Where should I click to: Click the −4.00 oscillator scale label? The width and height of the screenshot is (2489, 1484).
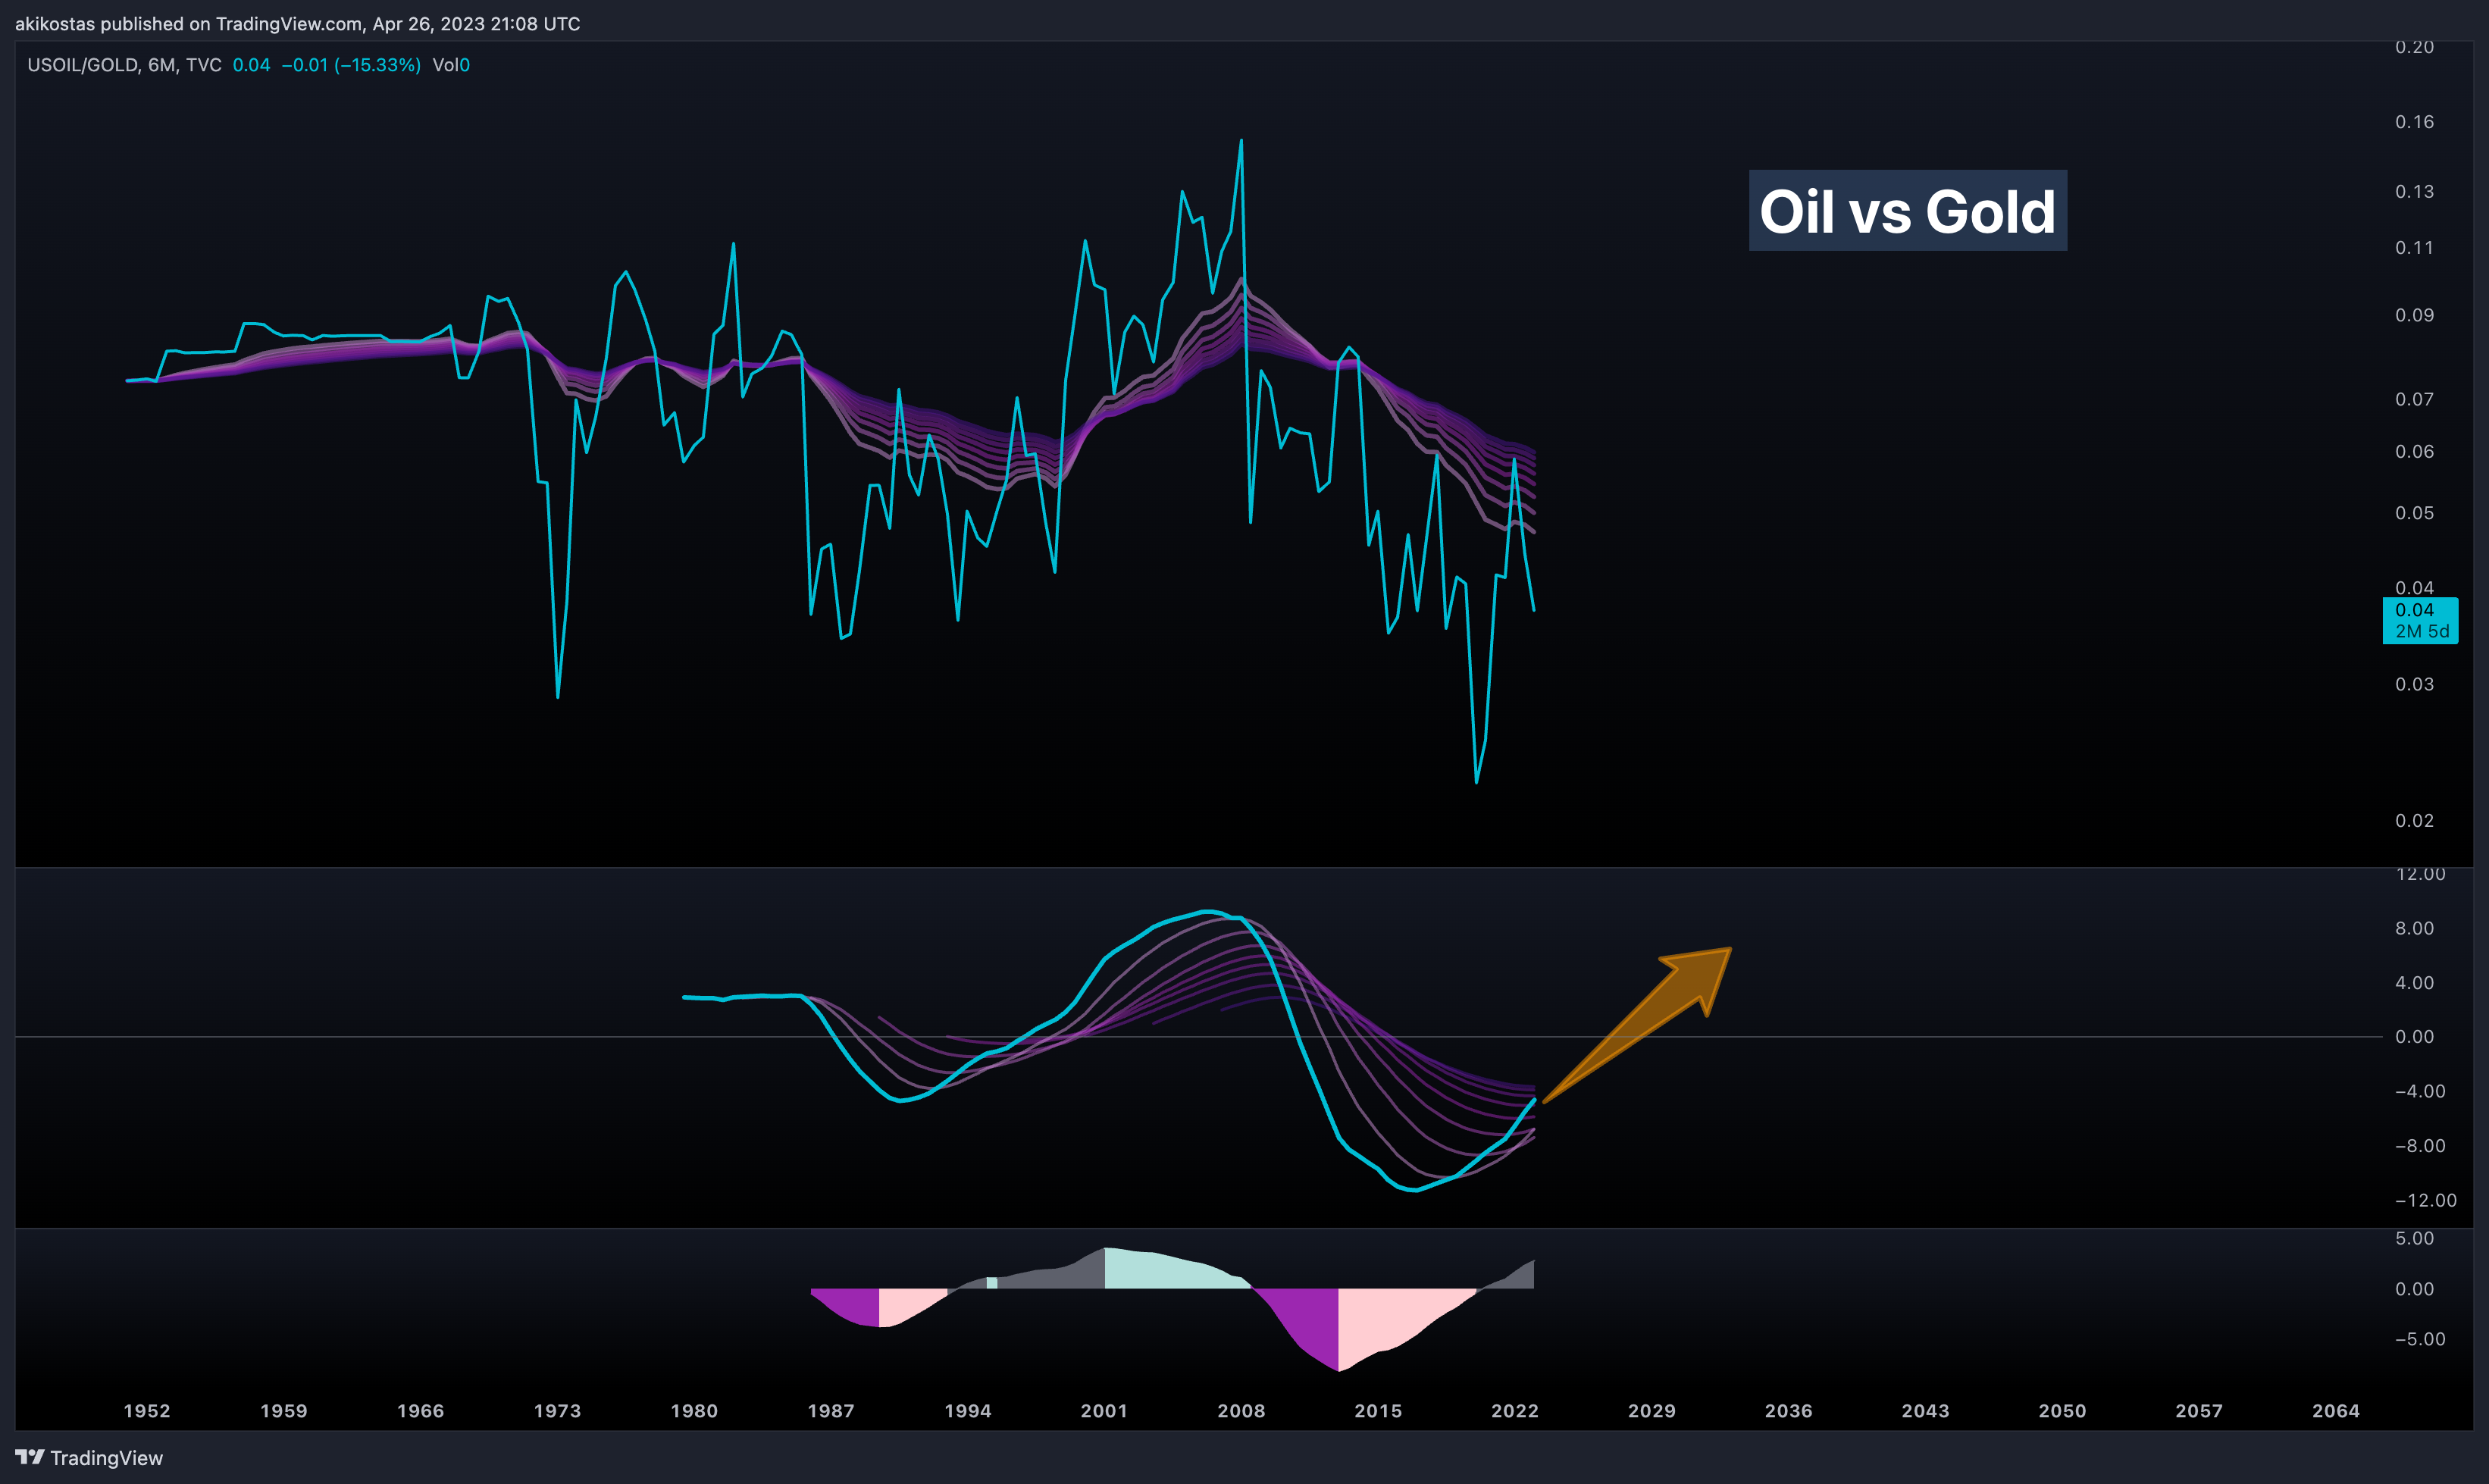2420,1092
